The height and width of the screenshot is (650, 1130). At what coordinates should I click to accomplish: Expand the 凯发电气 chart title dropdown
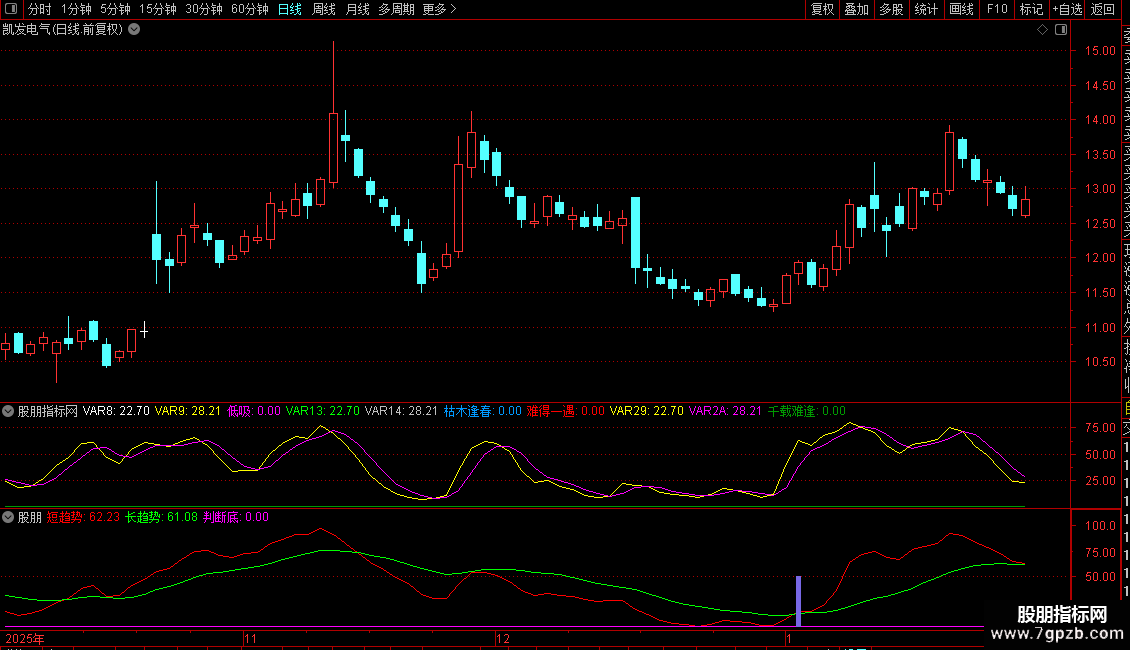pyautogui.click(x=134, y=29)
